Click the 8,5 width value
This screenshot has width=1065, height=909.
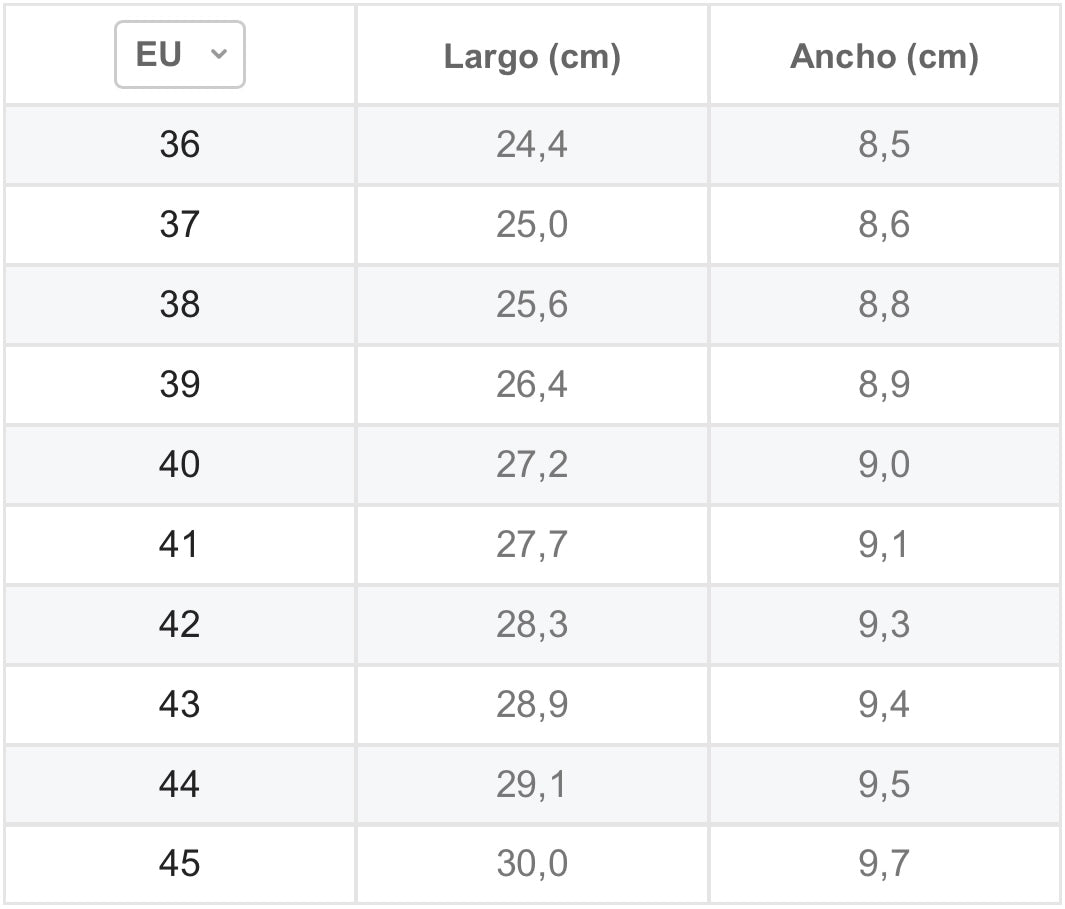click(884, 145)
